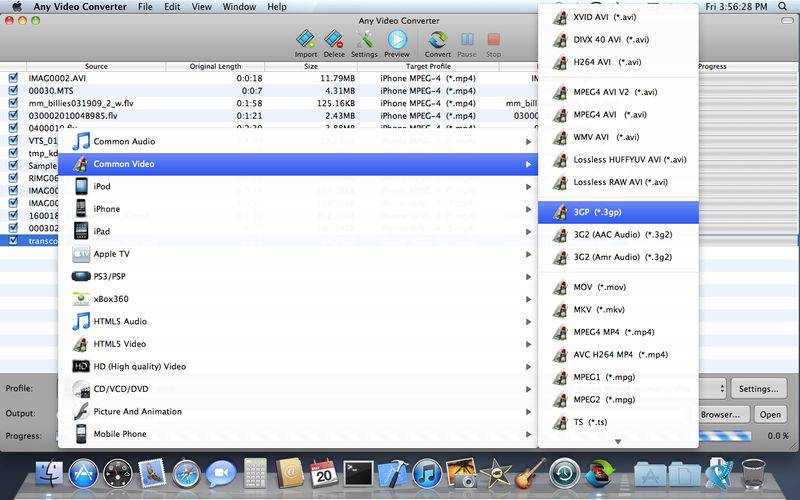The image size is (800, 500).
Task: Open App Store from the Dock
Action: 83,473
